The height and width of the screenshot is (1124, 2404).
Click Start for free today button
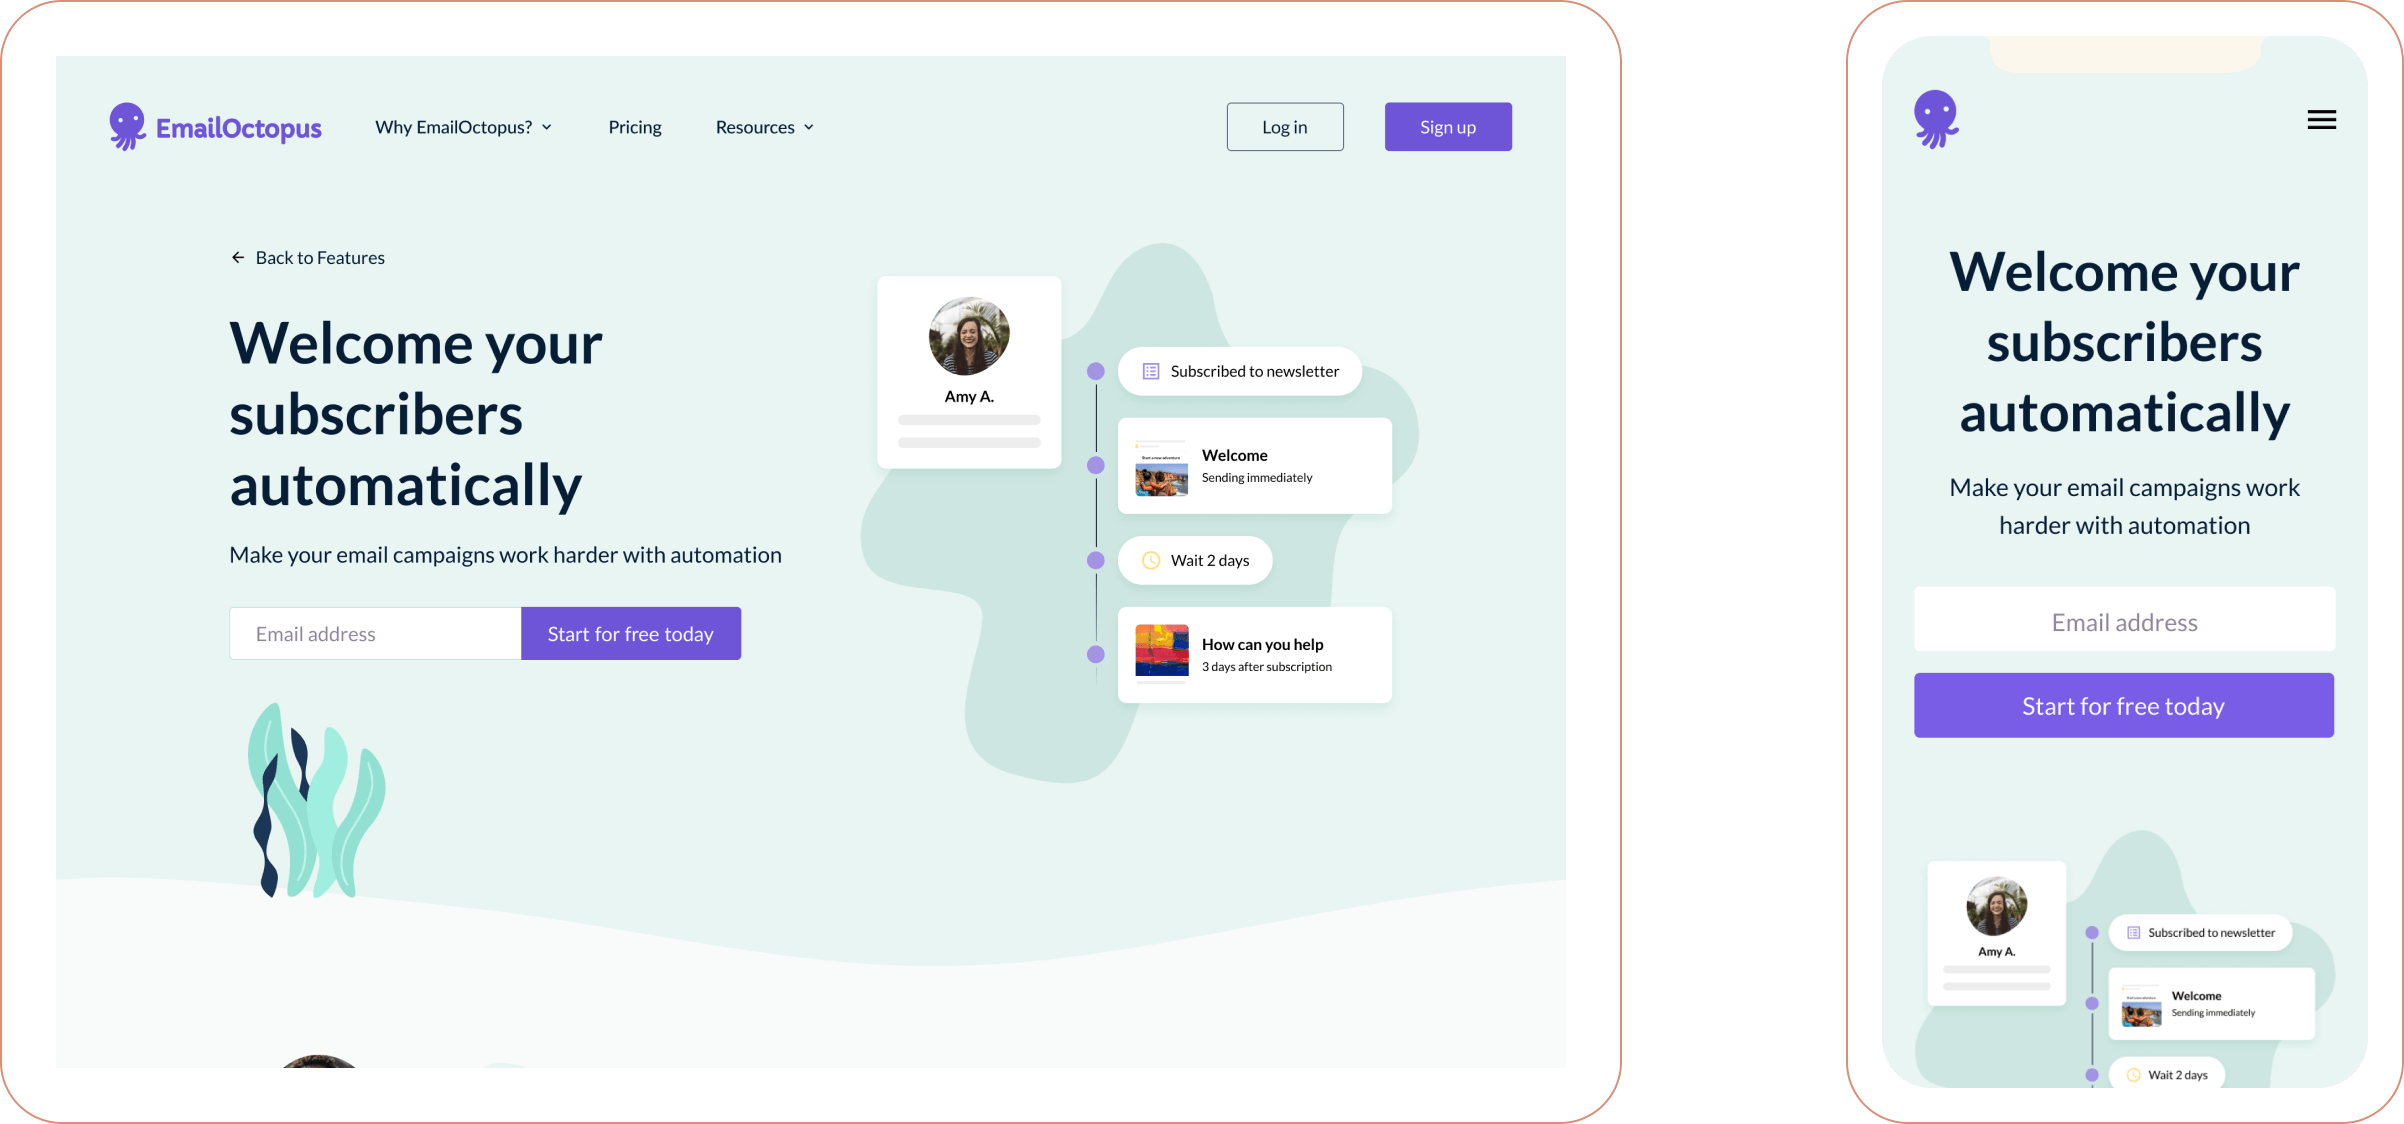coord(630,633)
